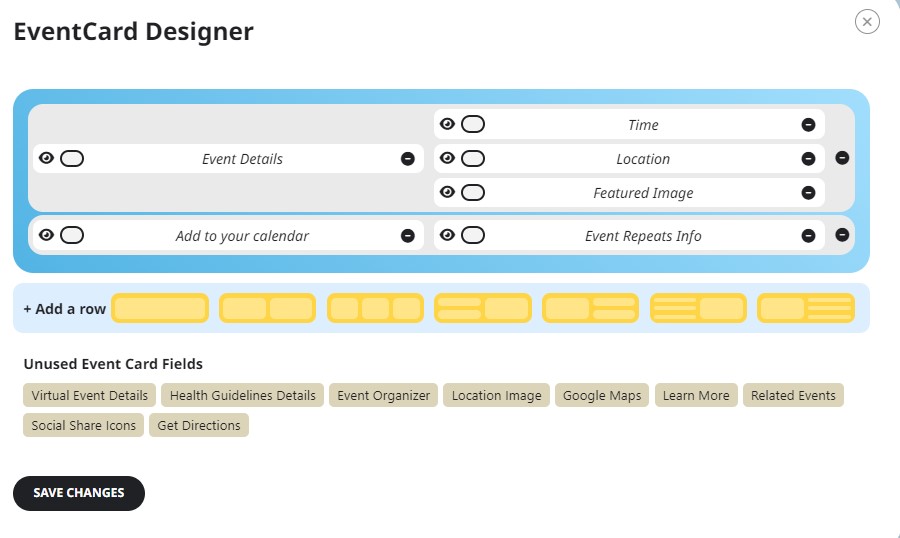Toggle the rounded switch beside Featured Image
This screenshot has width=900, height=538.
point(473,192)
